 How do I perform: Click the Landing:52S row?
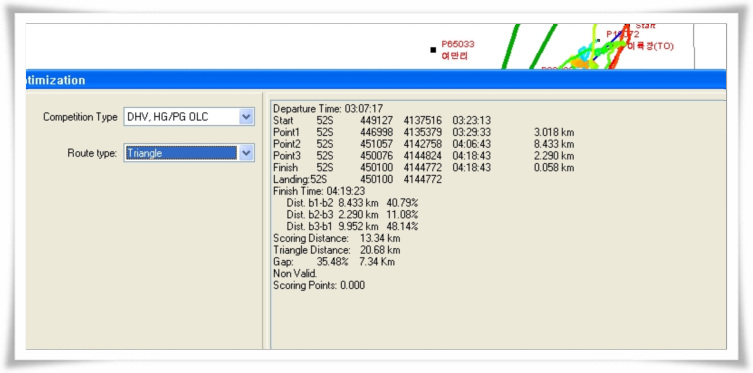[357, 180]
